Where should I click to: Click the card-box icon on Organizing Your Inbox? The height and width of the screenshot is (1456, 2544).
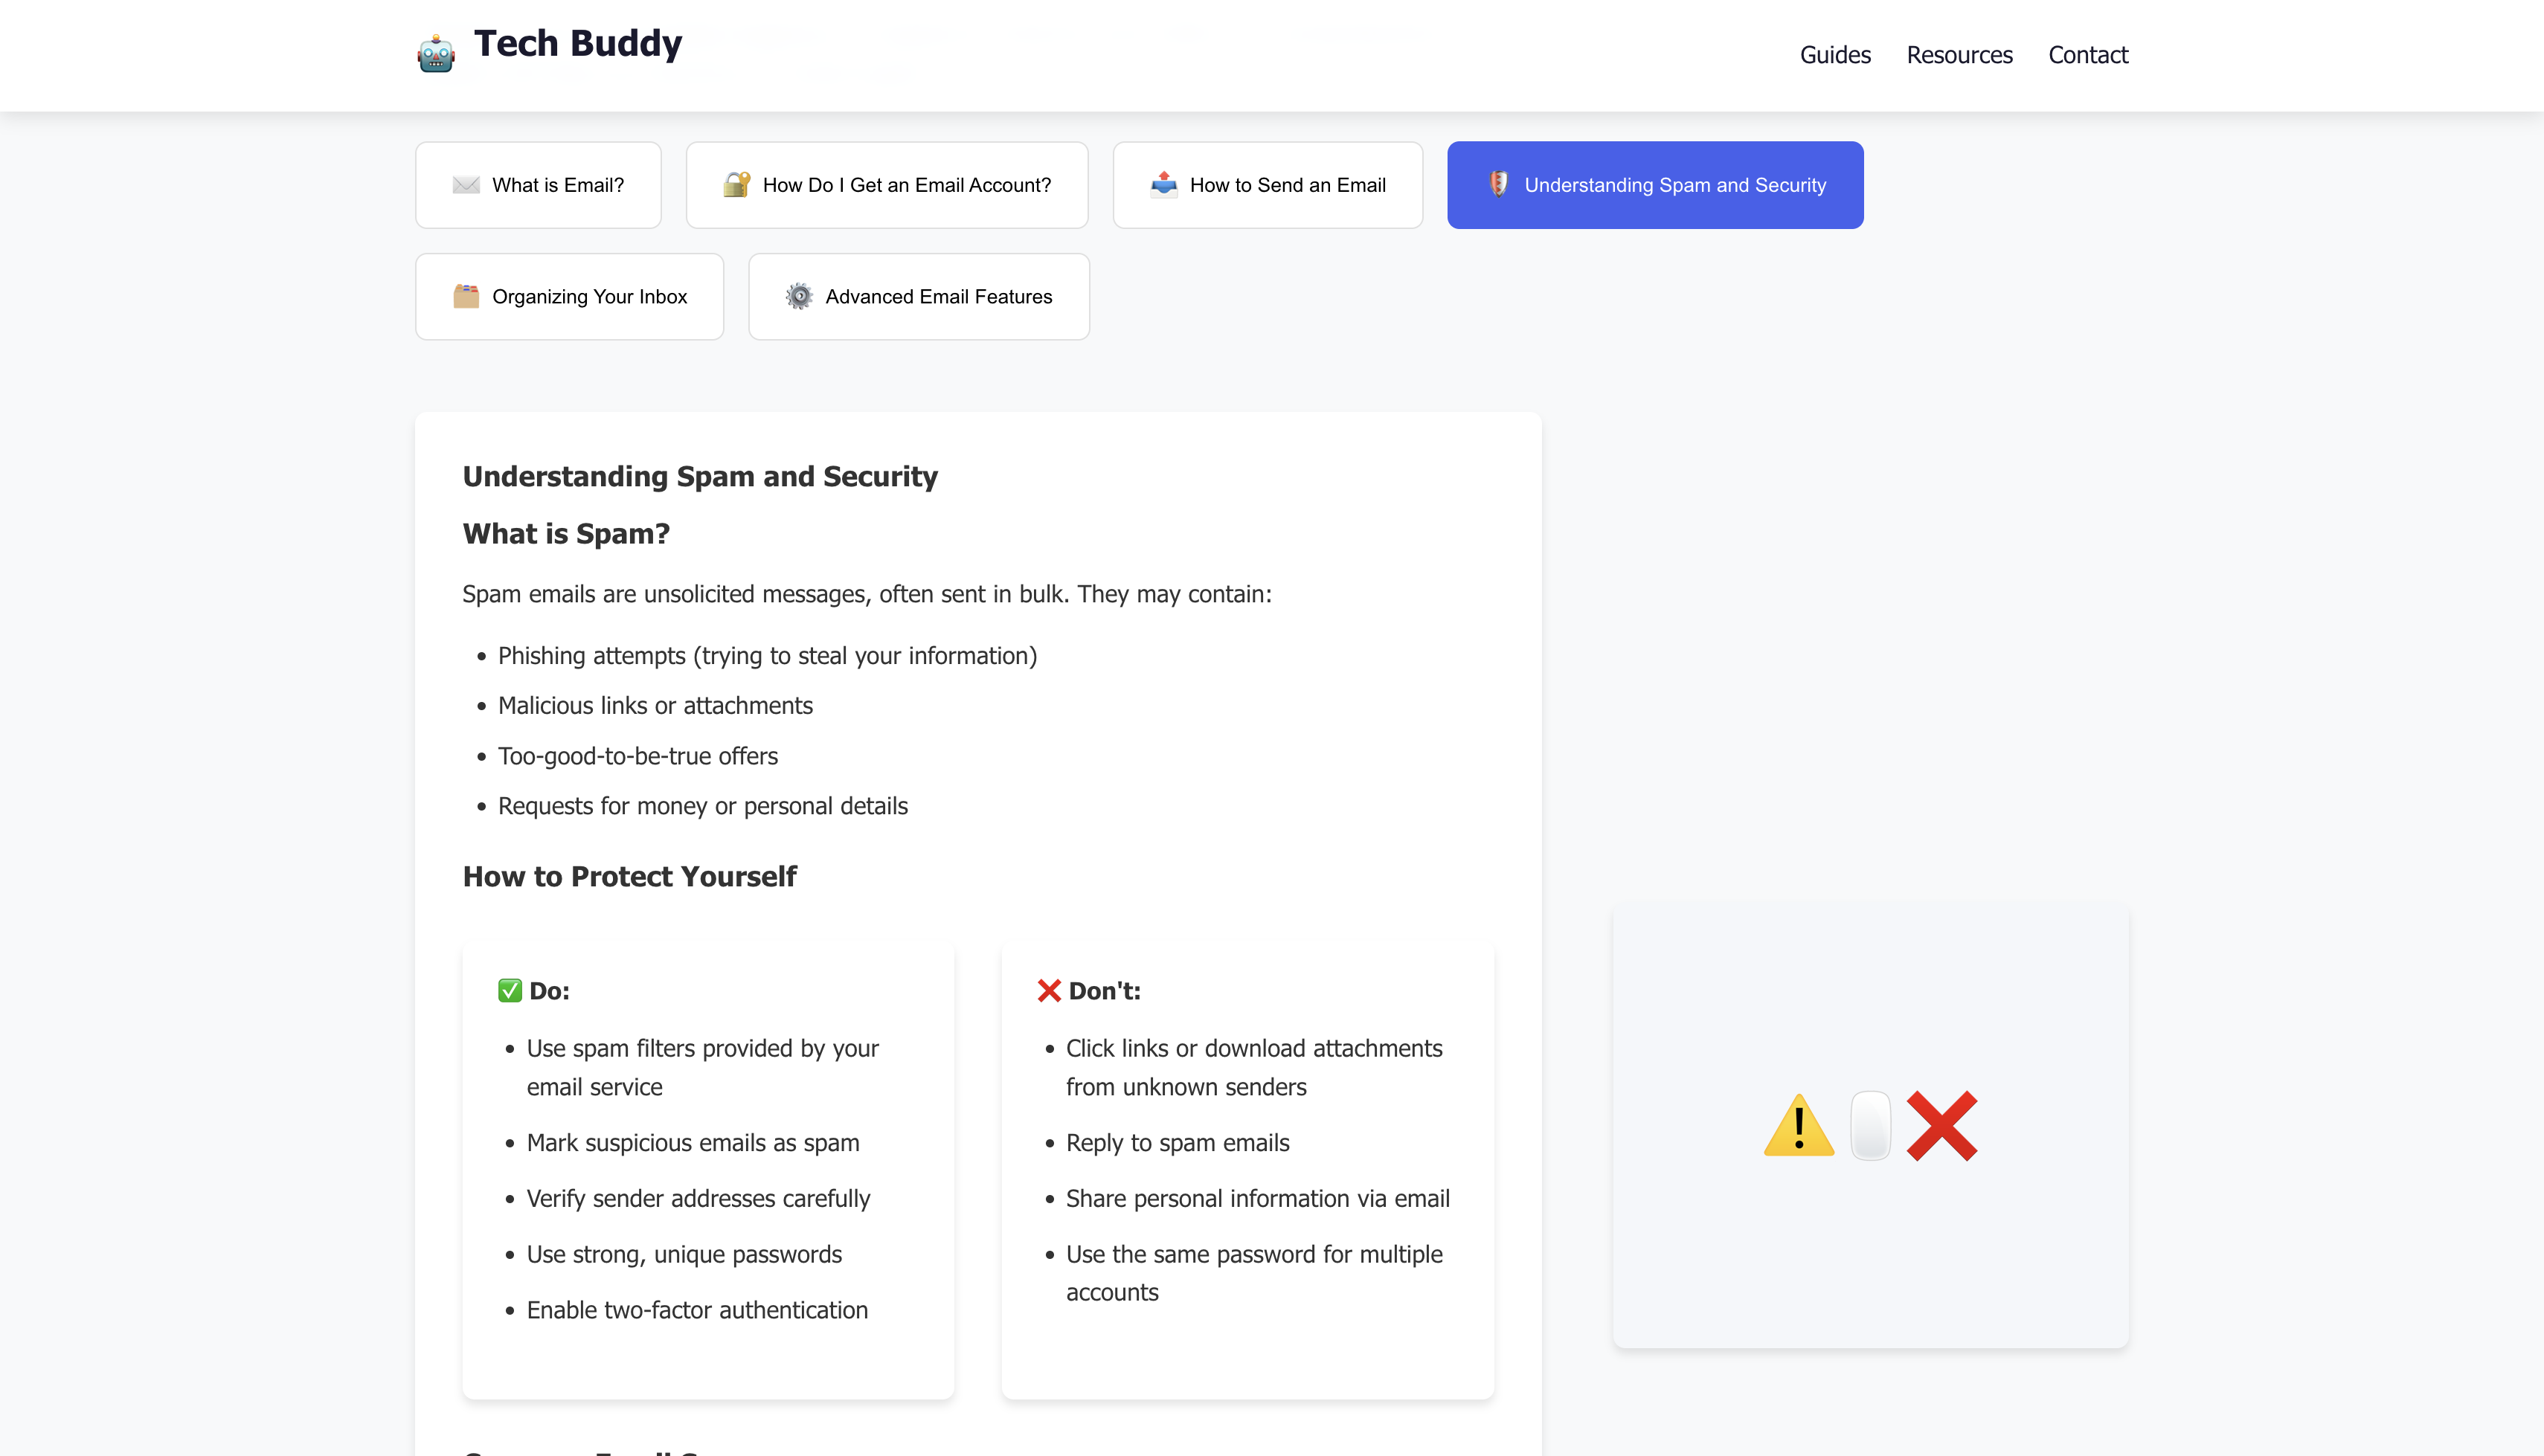[466, 296]
